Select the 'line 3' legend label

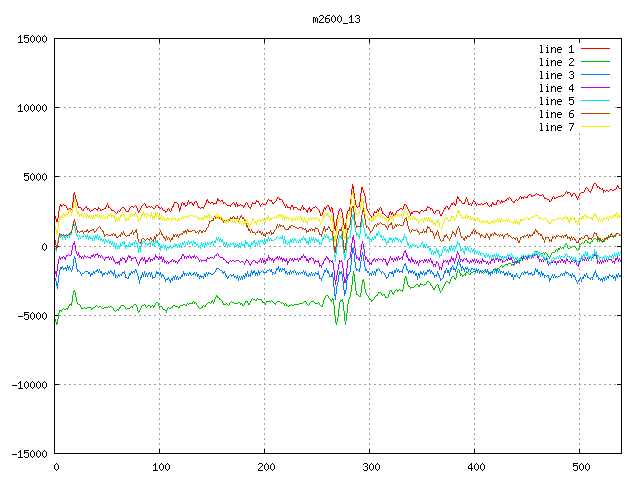[x=556, y=76]
